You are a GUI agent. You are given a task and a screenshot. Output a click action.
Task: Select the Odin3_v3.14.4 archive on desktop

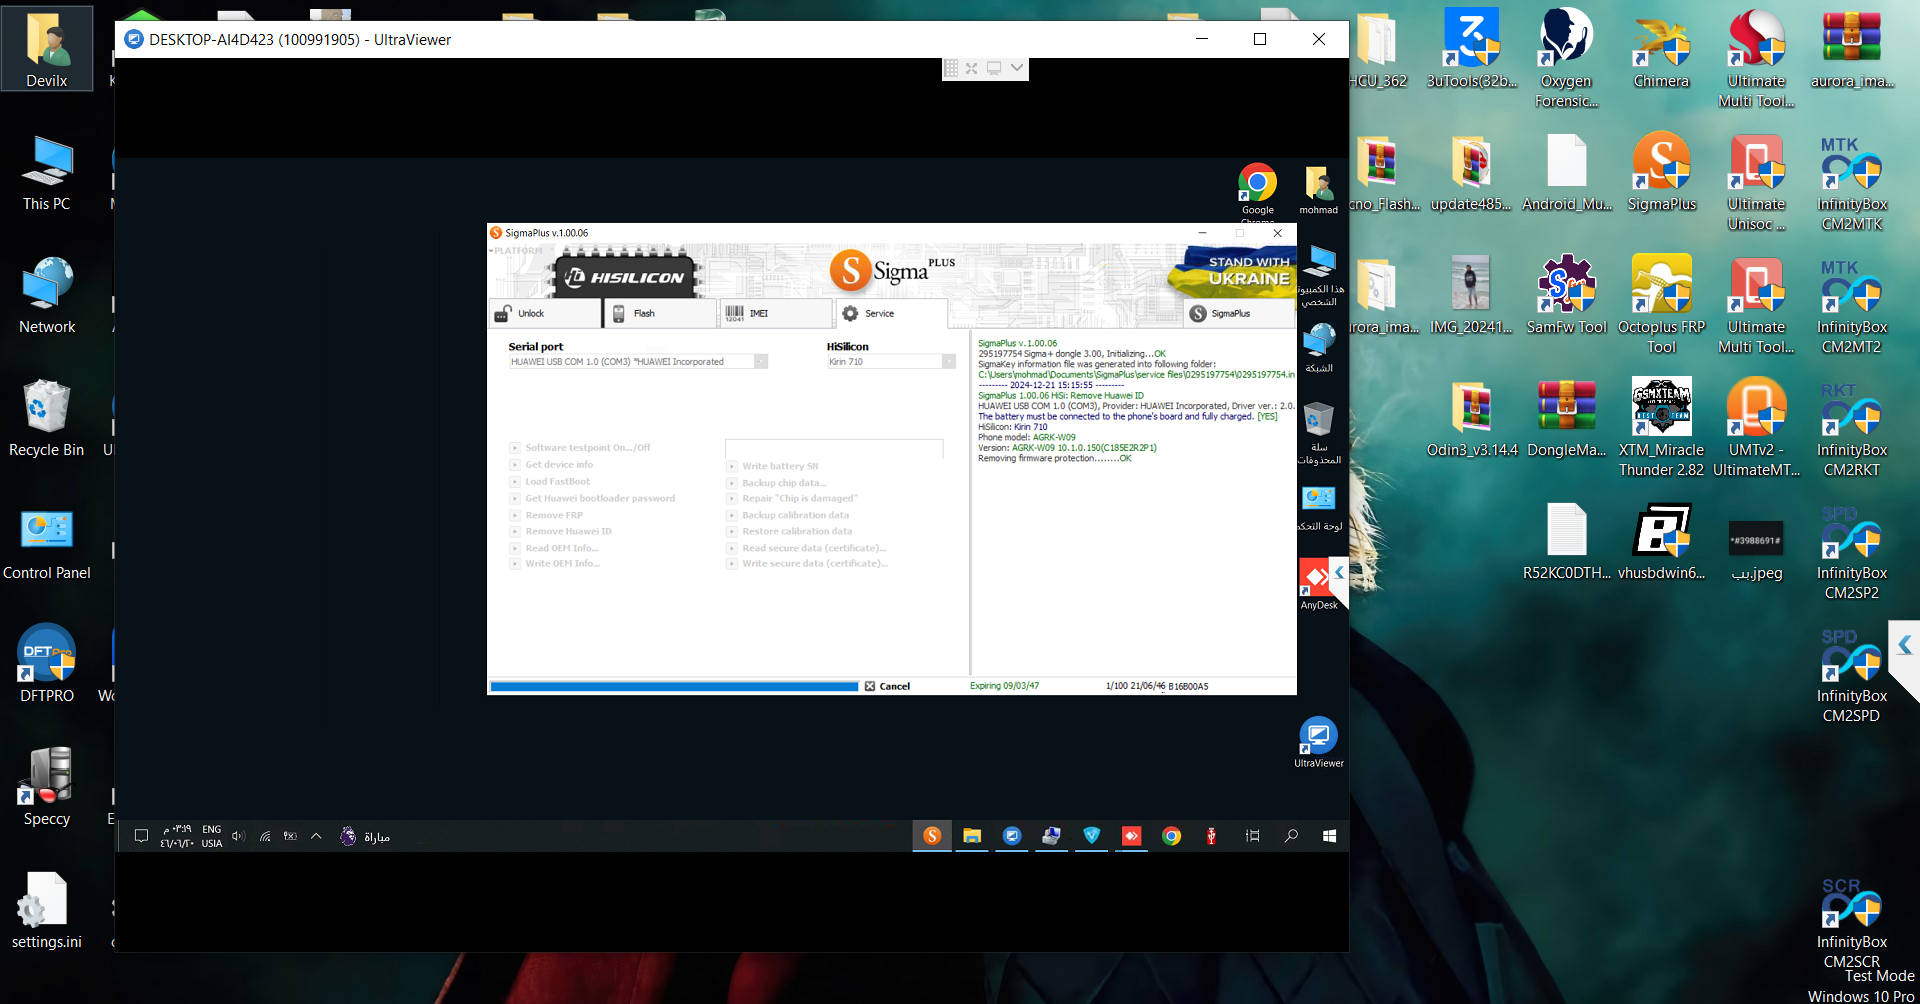pyautogui.click(x=1472, y=418)
